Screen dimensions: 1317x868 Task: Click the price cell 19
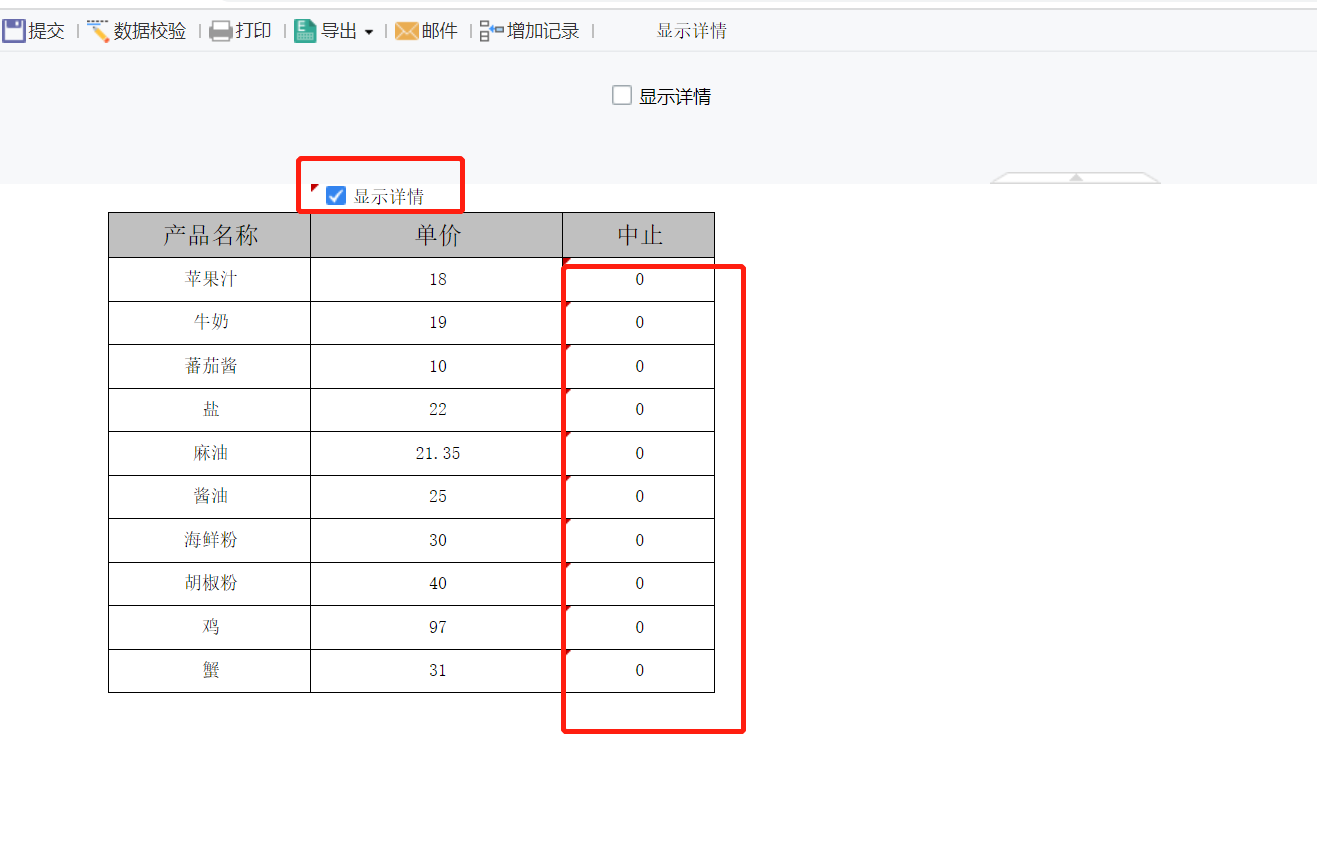[437, 322]
